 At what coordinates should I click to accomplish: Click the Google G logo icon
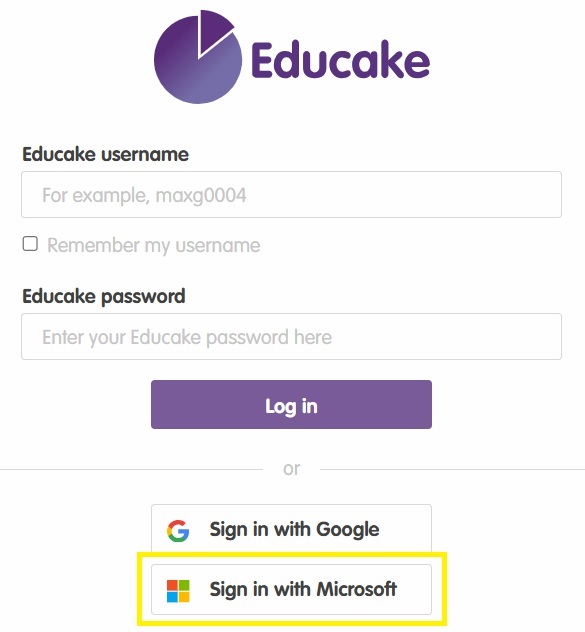[x=178, y=530]
